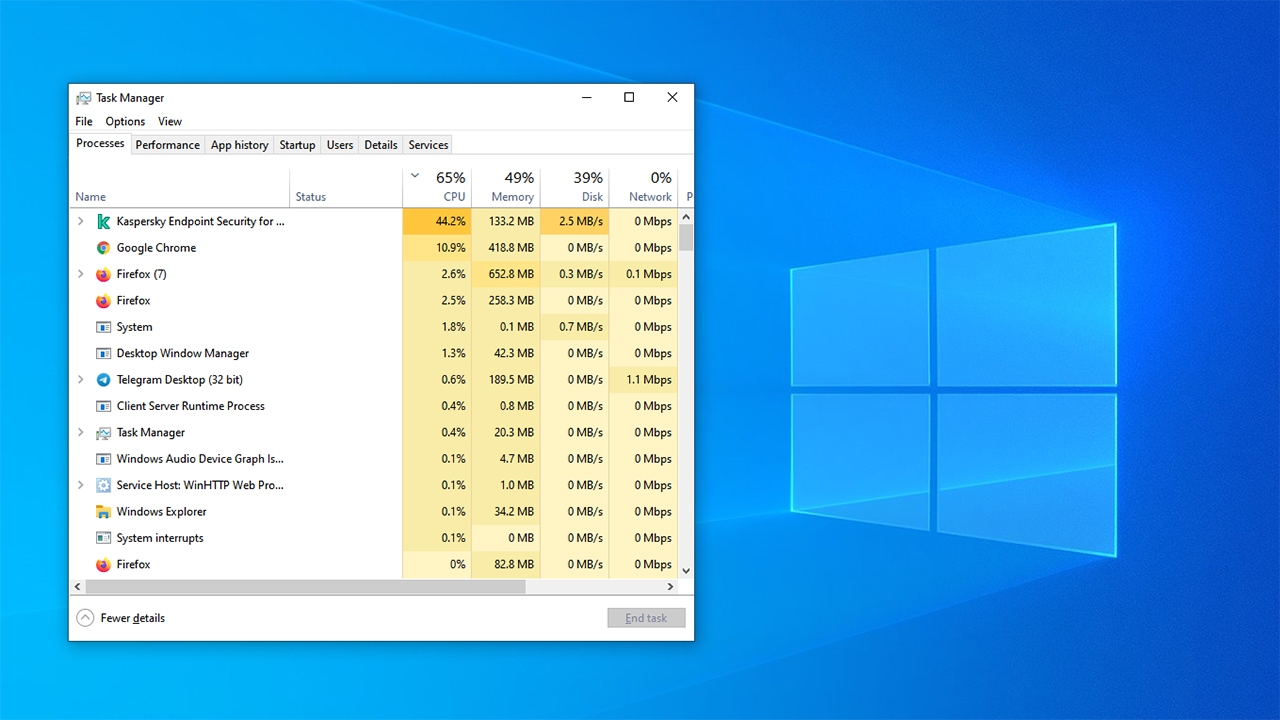Click the vertical scrollbar down arrow
Viewport: 1280px width, 720px height.
[686, 570]
